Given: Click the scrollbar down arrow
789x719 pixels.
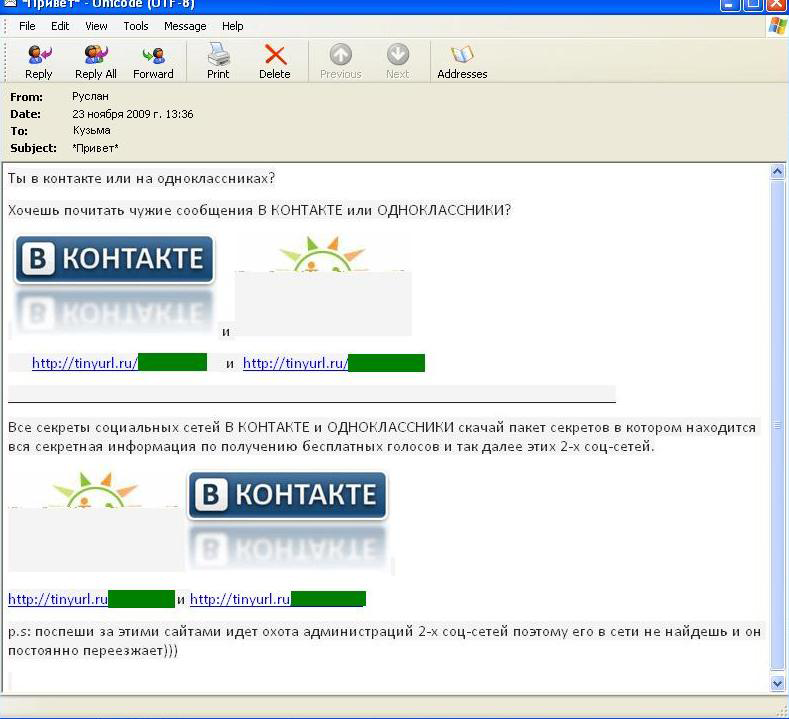Looking at the screenshot, I should click(x=777, y=683).
